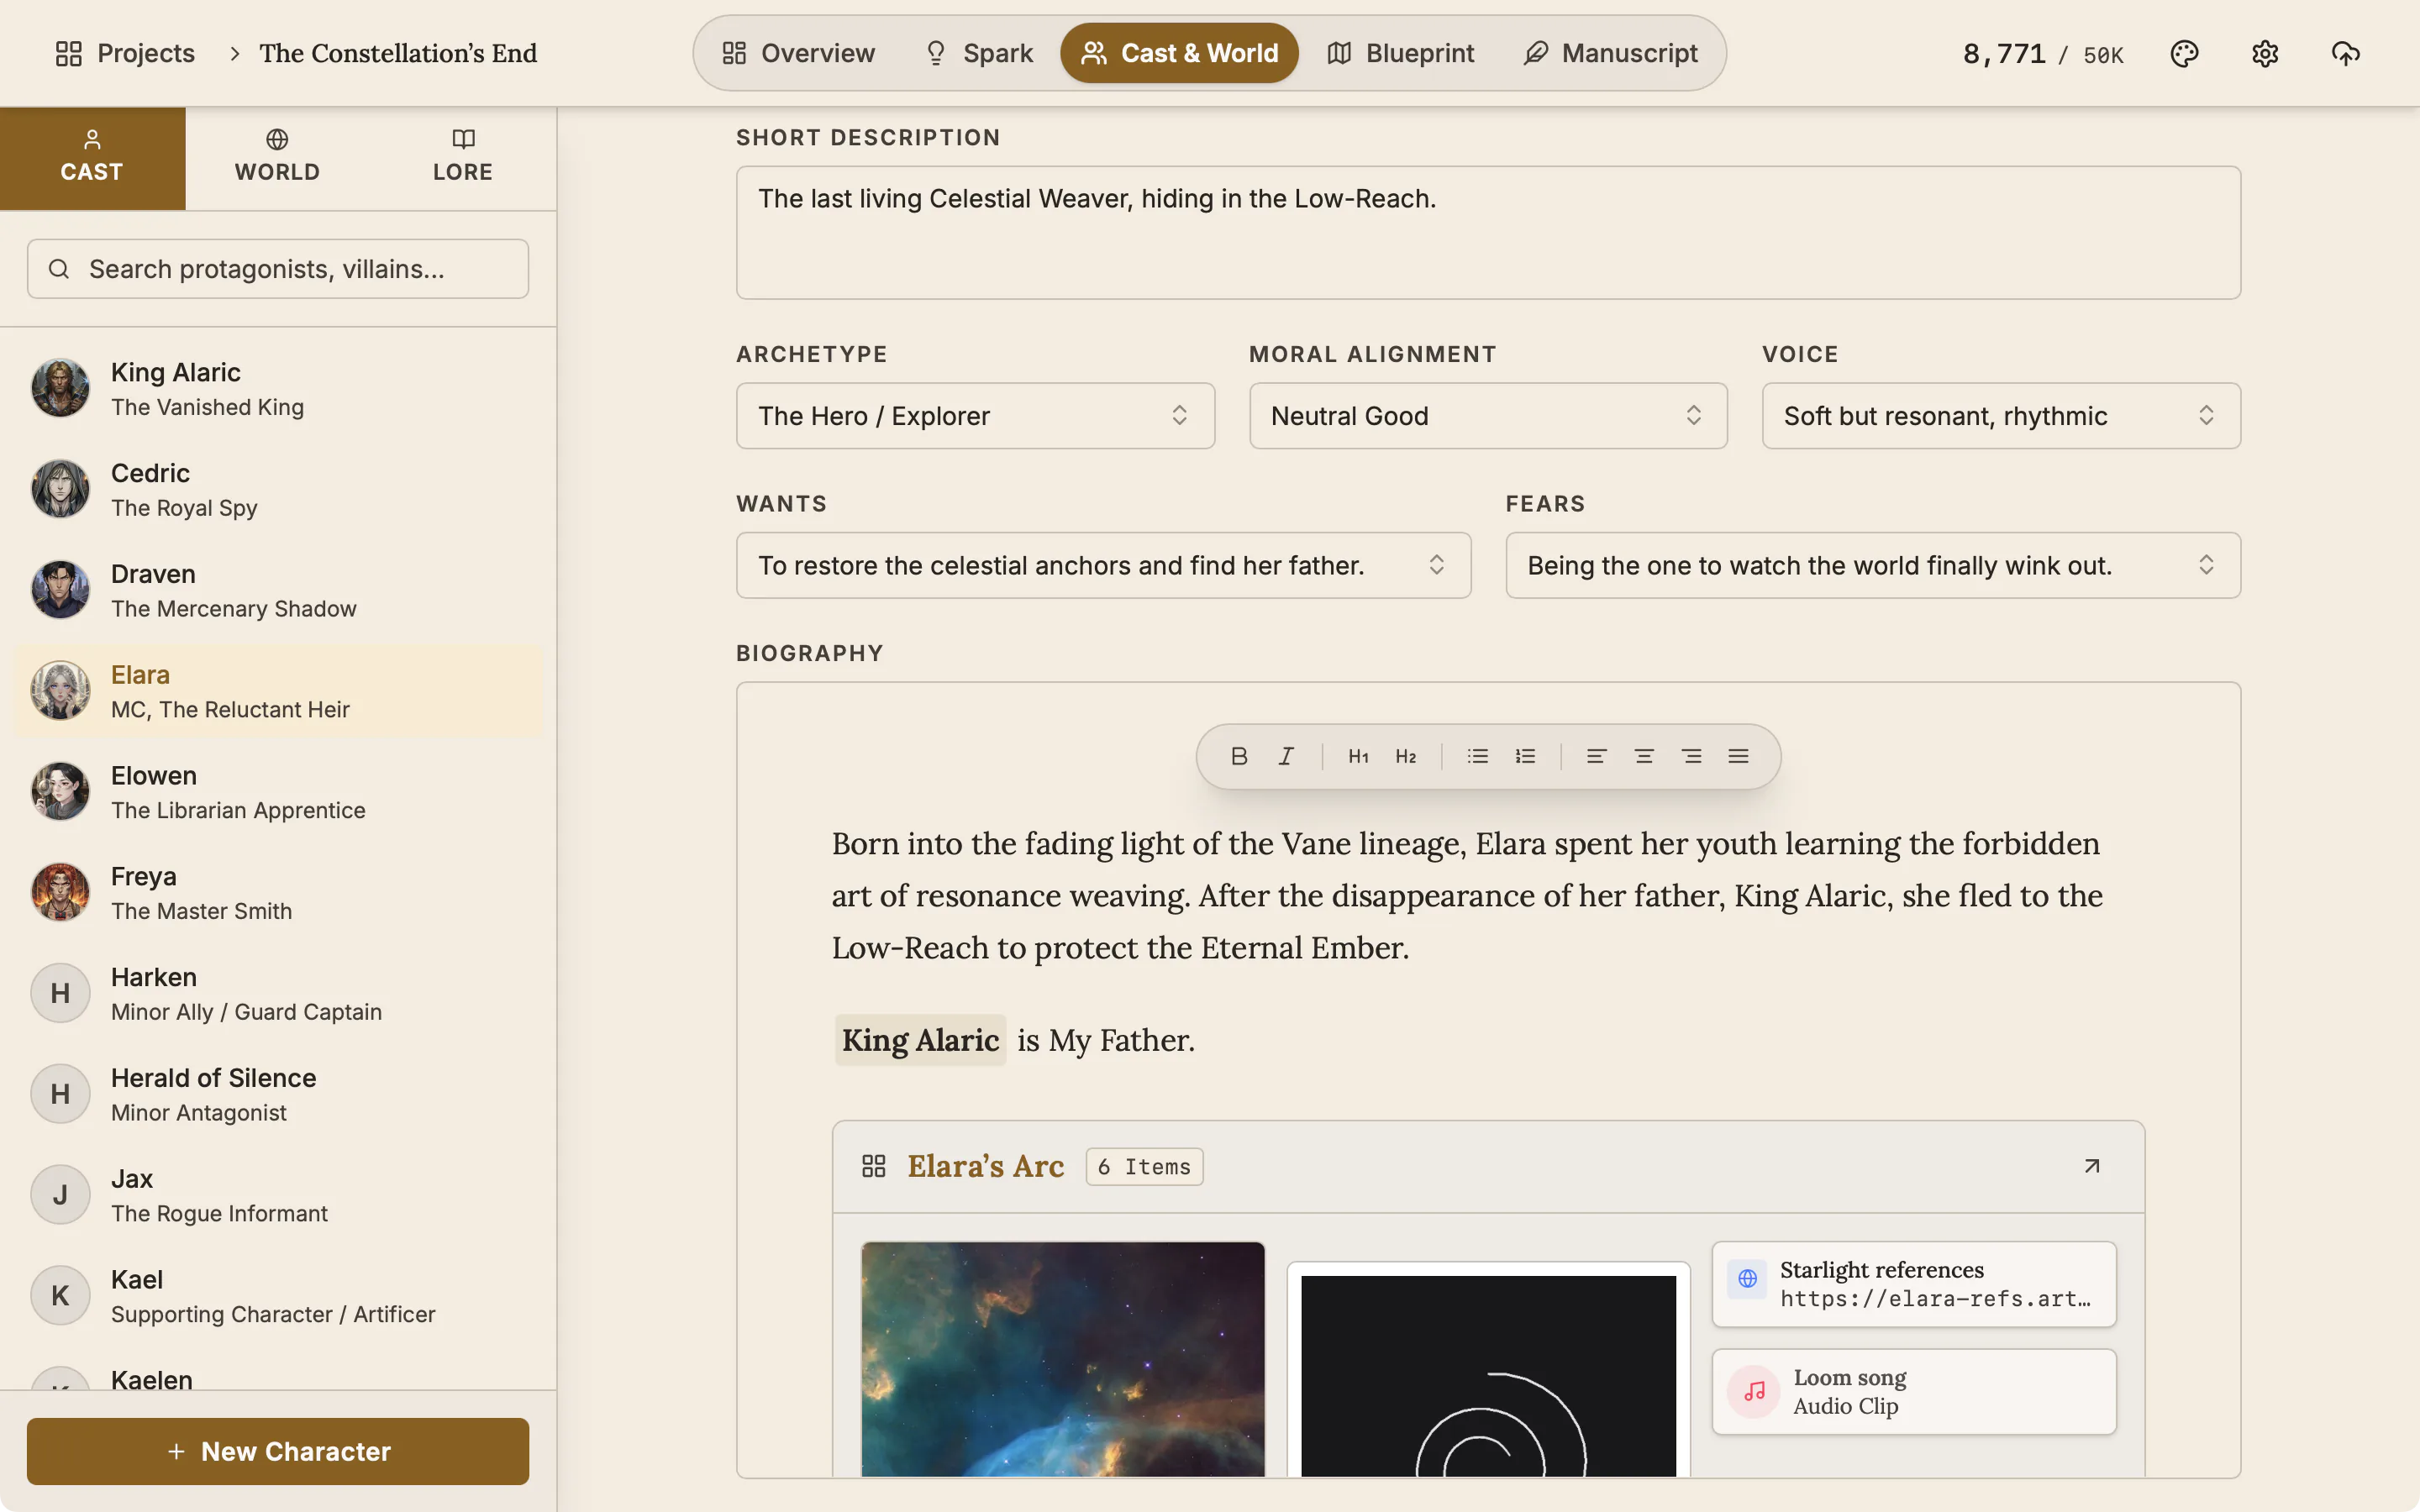Open the nebula image thumbnail
Viewport: 2420px width, 1512px height.
coord(1063,1359)
